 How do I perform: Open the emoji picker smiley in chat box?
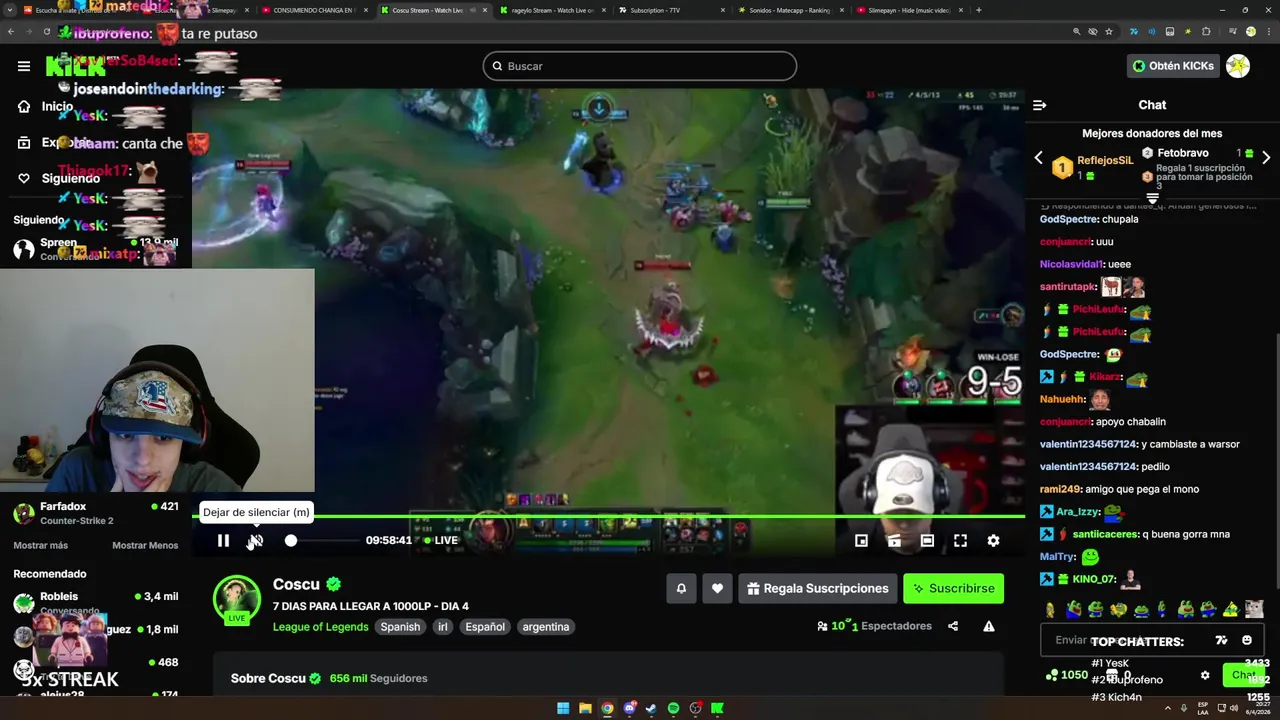click(x=1246, y=640)
